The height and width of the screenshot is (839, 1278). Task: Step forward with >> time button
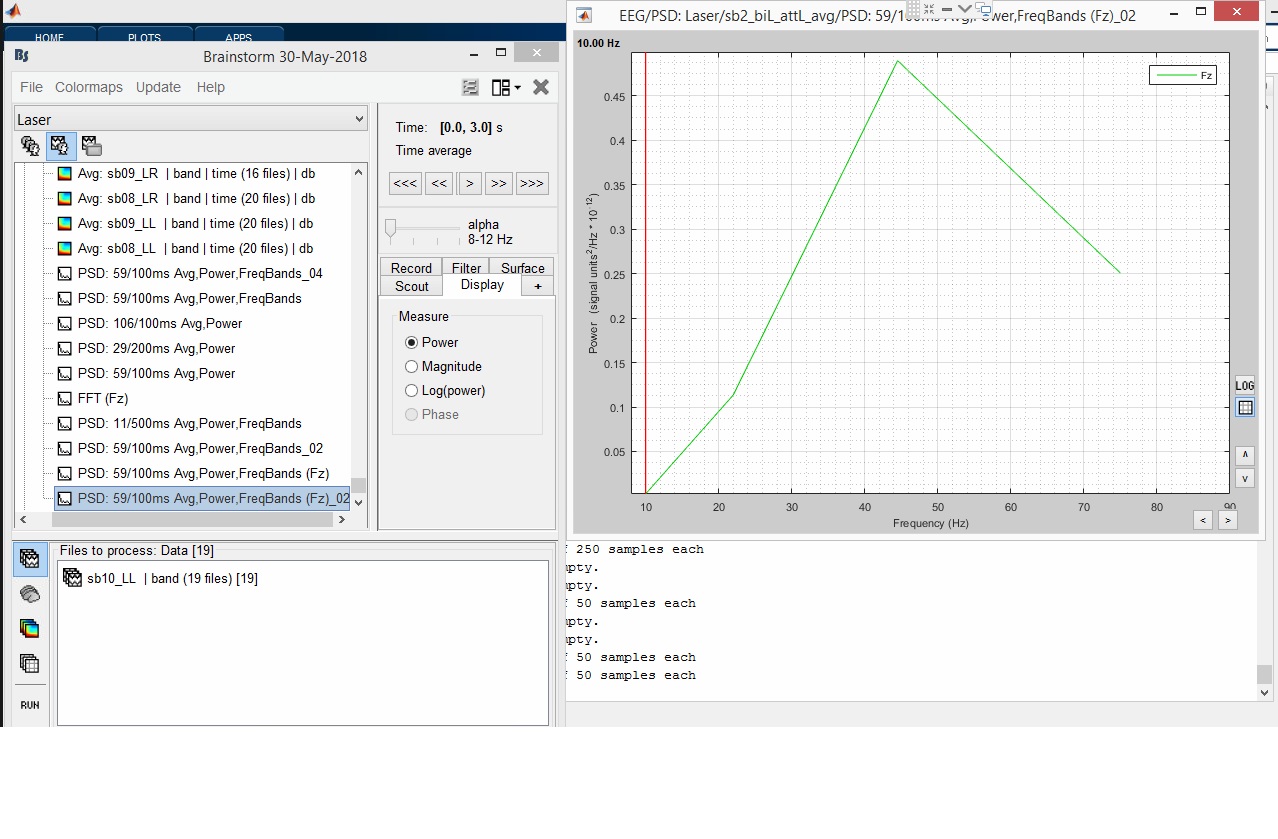[x=499, y=183]
